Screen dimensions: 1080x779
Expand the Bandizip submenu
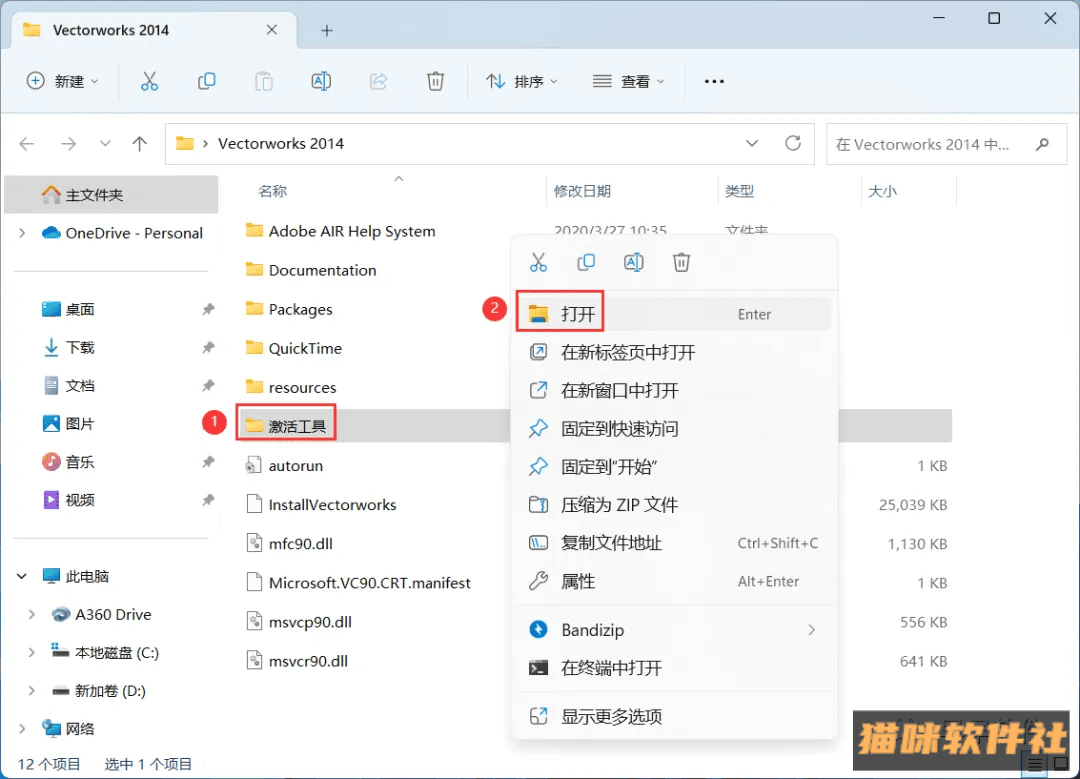(812, 630)
